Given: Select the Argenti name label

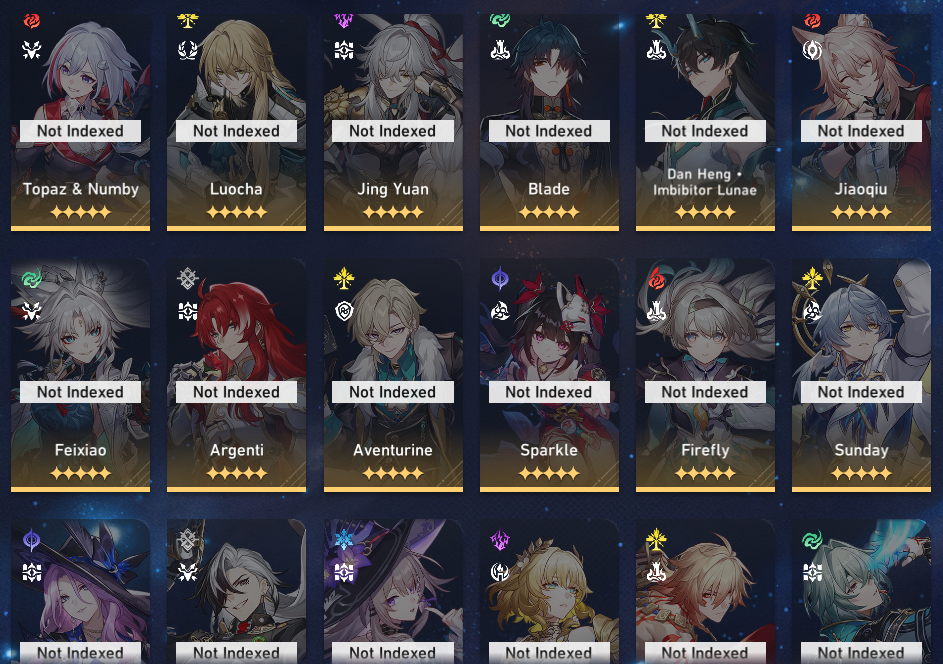Looking at the screenshot, I should click(237, 450).
